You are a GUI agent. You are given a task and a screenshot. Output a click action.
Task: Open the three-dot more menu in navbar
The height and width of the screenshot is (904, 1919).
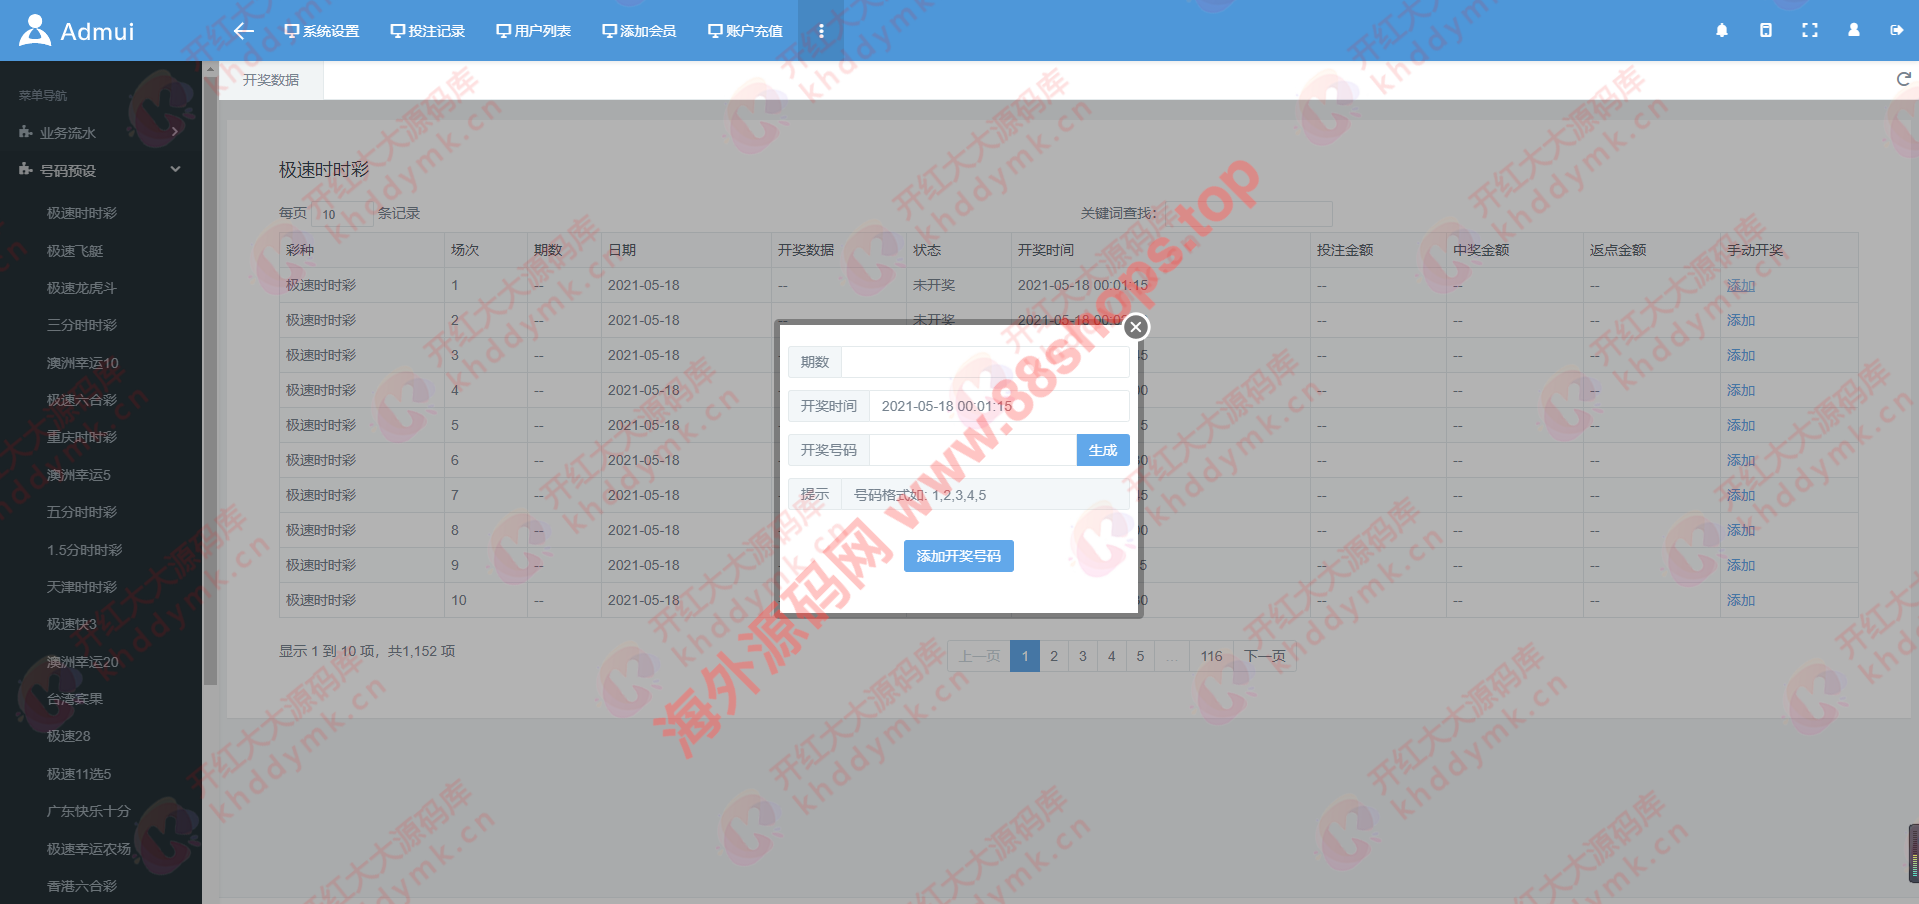[x=821, y=31]
